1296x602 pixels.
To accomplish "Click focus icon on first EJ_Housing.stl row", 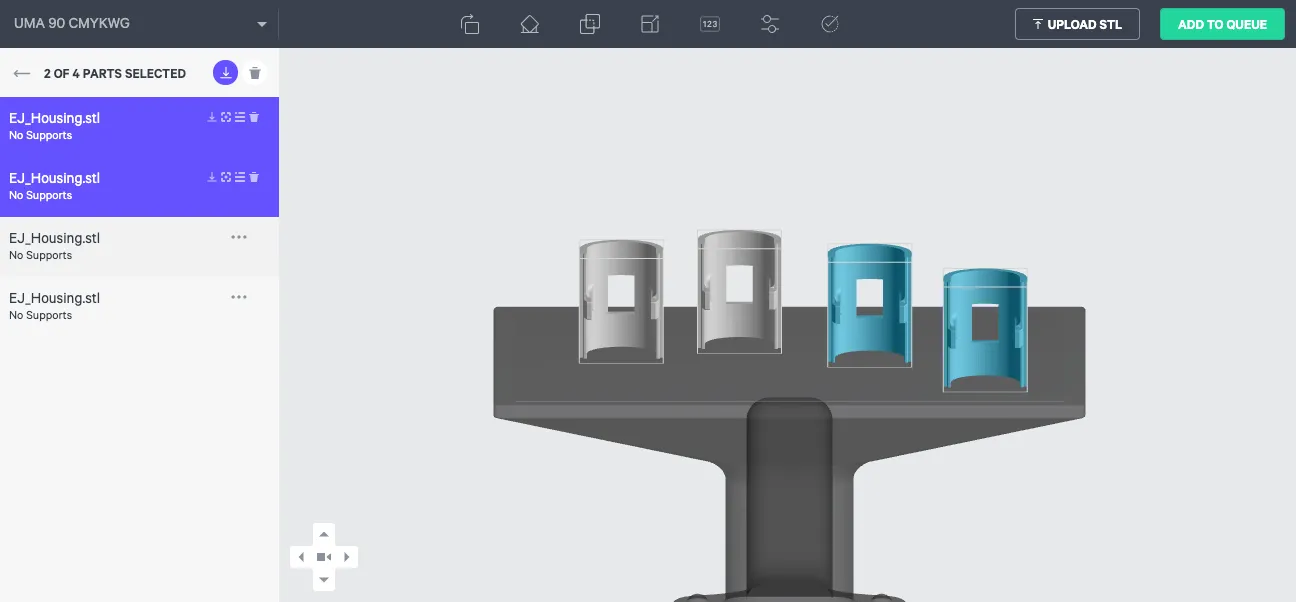I will click(226, 117).
